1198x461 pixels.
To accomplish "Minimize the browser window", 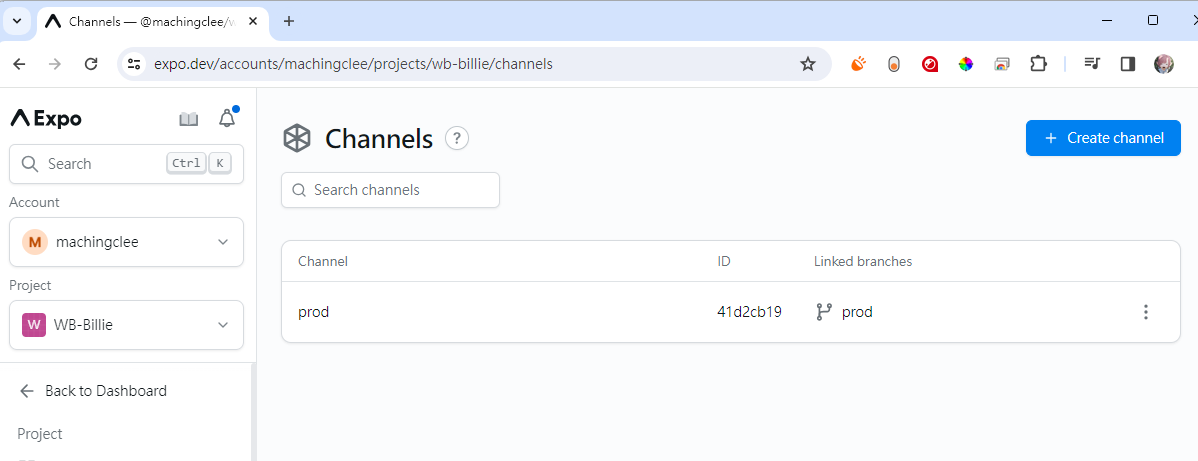I will (1107, 21).
